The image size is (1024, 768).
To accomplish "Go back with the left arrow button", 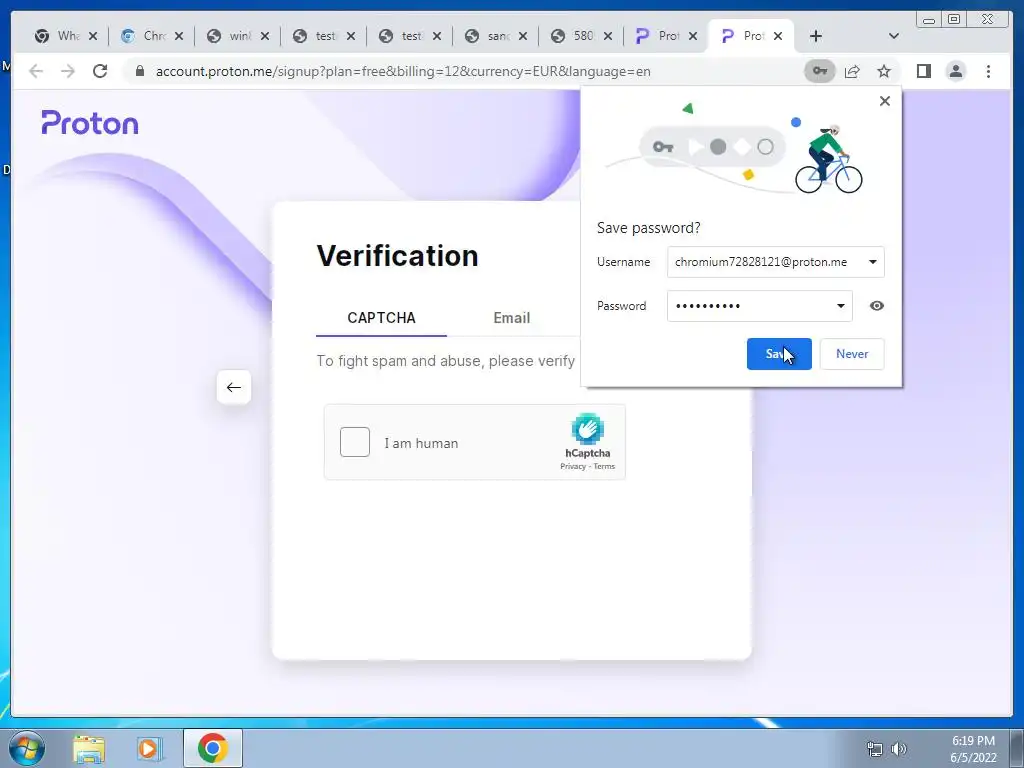I will click(x=234, y=387).
